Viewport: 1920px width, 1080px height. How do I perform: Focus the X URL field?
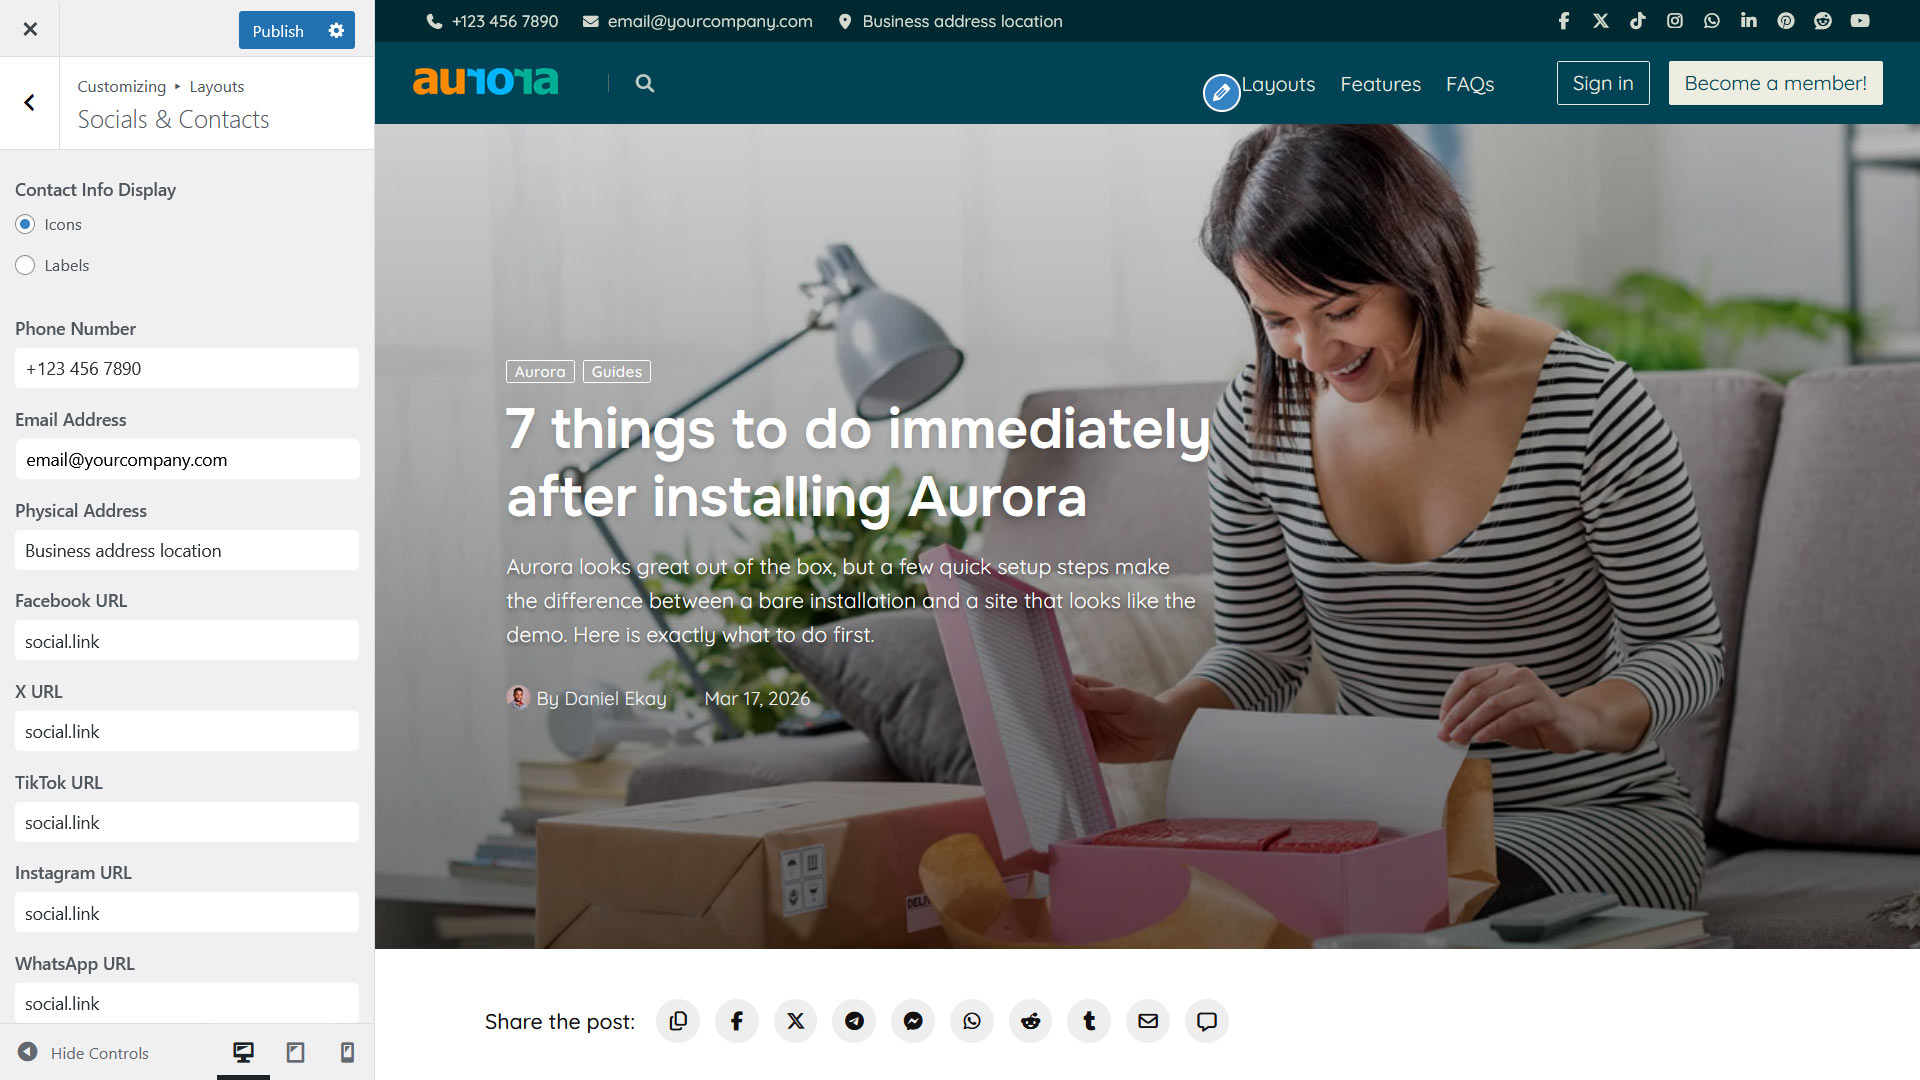coord(187,731)
